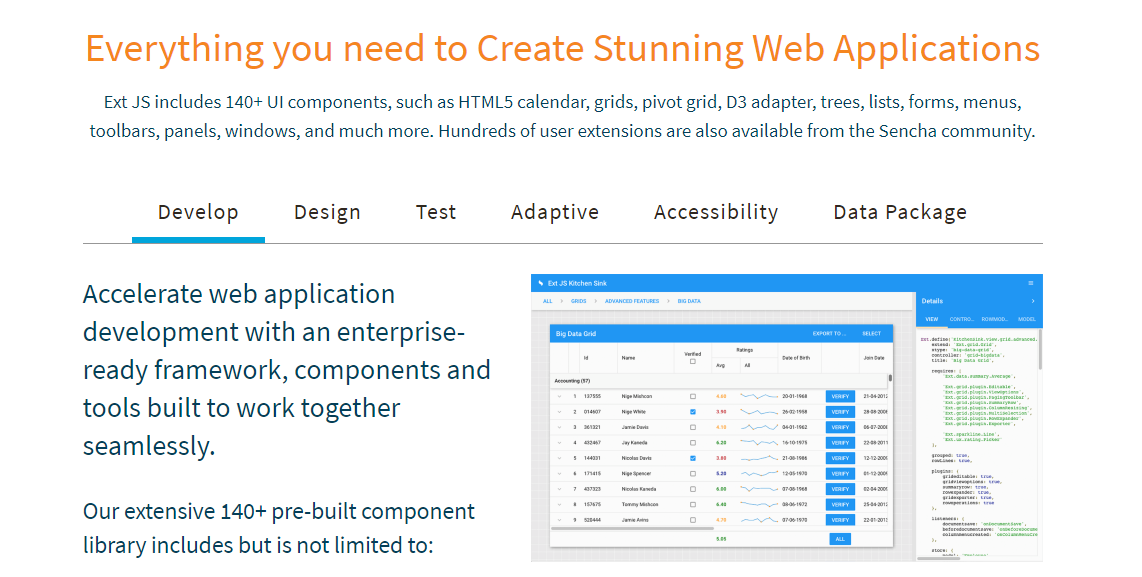Expand row 4 with id 432467
This screenshot has height=577, width=1142.
(559, 443)
